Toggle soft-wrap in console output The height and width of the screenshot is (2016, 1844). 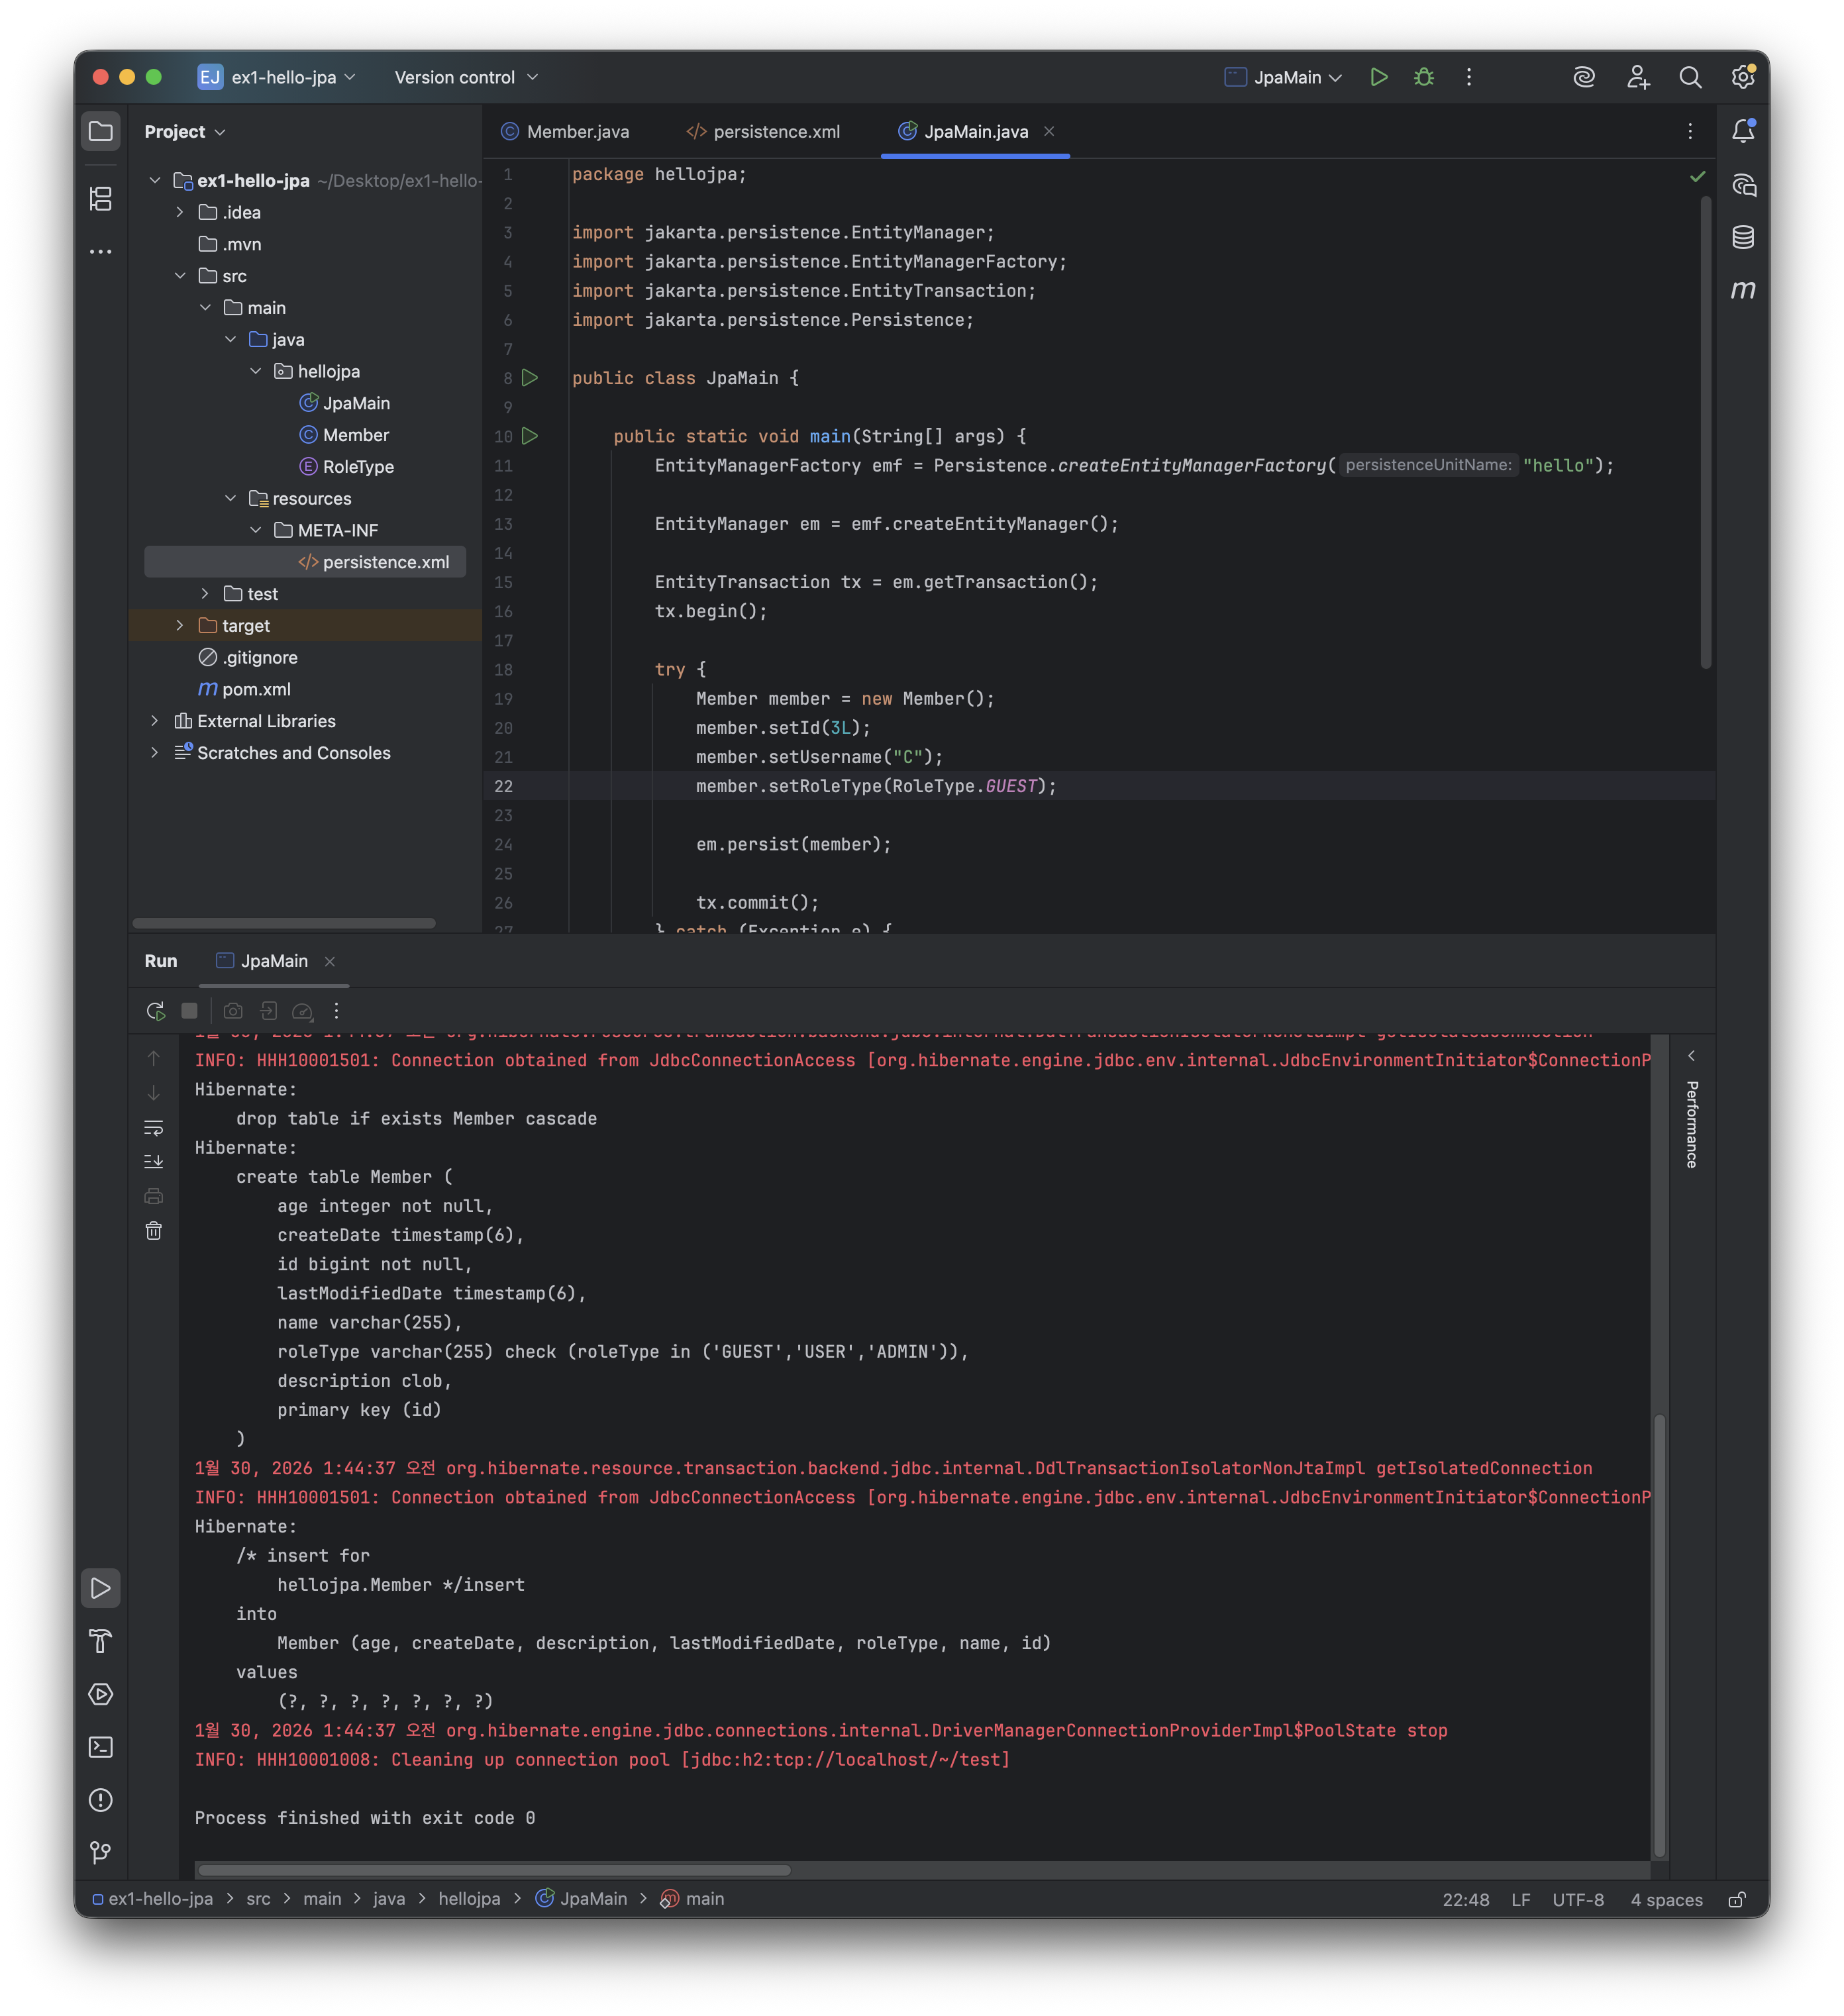[x=153, y=1128]
